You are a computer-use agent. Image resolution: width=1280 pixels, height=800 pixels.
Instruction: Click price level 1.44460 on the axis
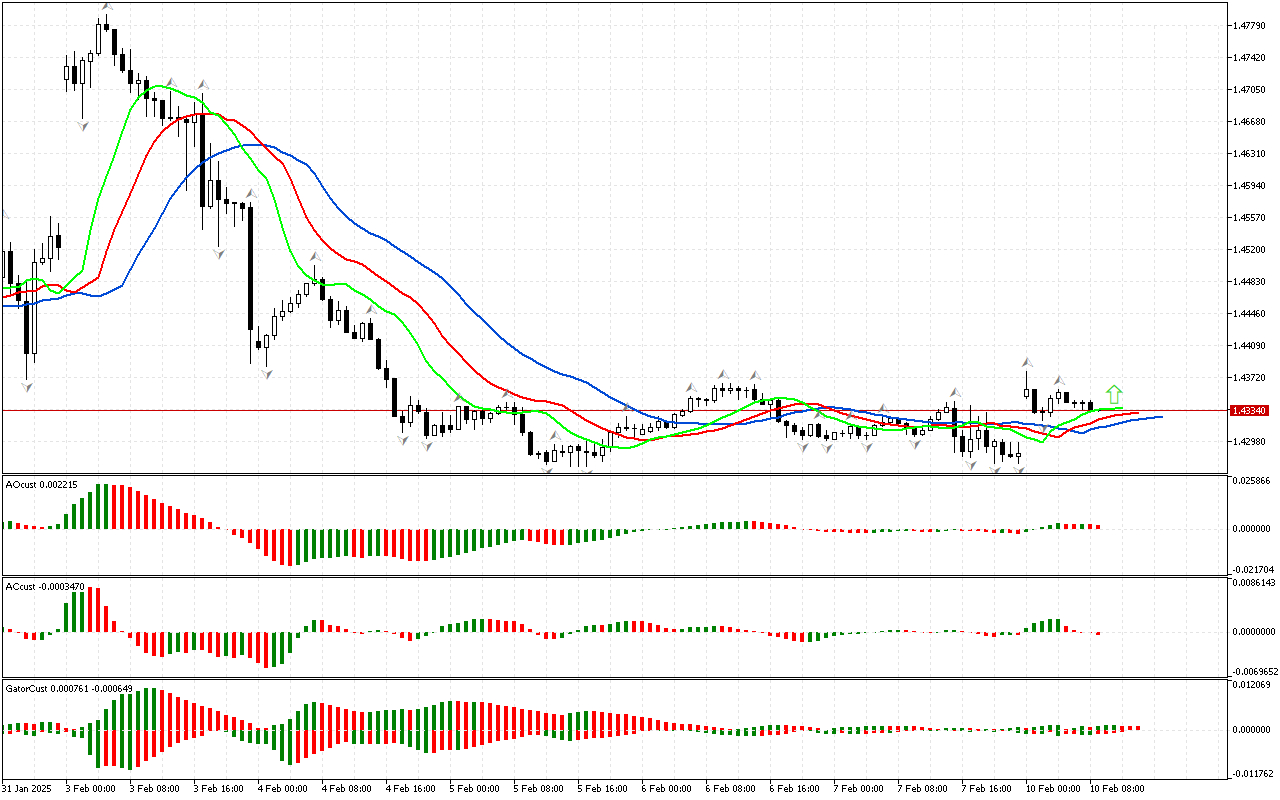tap(1251, 314)
